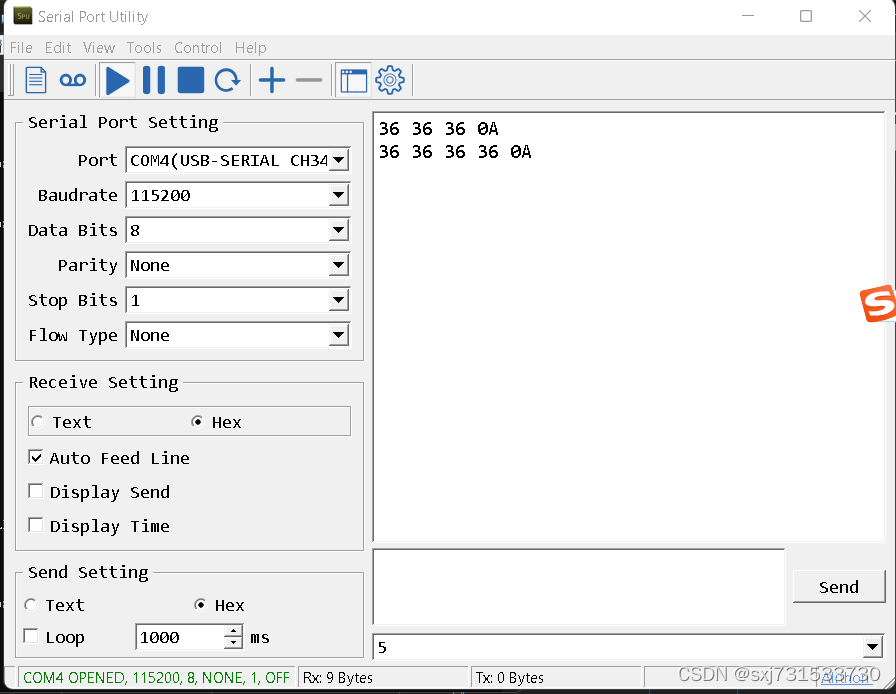Expand the Port dropdown

[339, 160]
